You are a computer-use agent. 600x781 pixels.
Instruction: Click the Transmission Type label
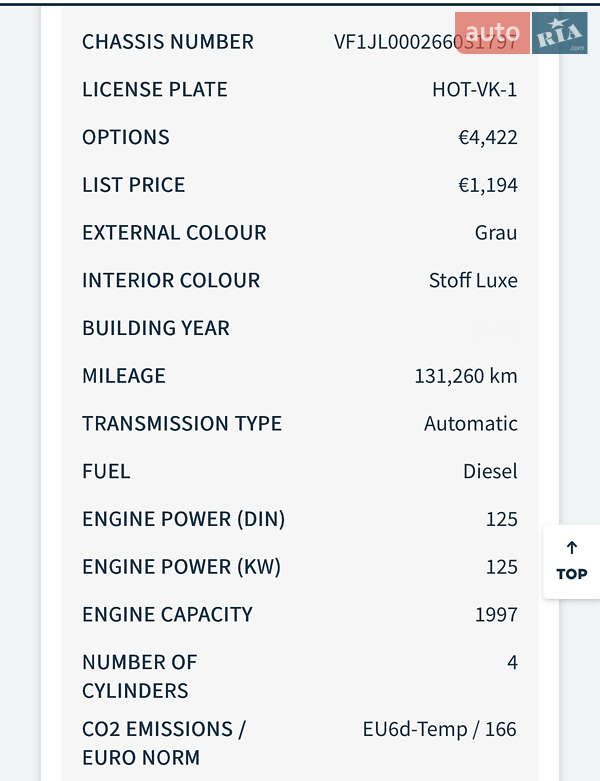pos(182,424)
